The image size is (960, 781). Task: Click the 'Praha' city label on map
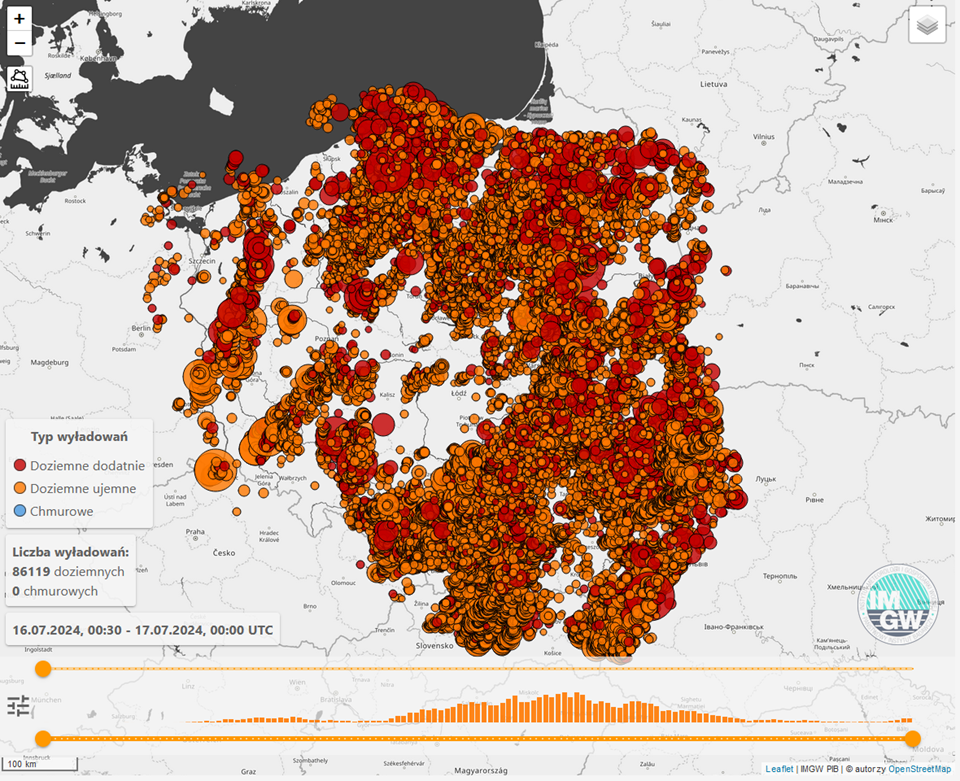click(x=195, y=531)
